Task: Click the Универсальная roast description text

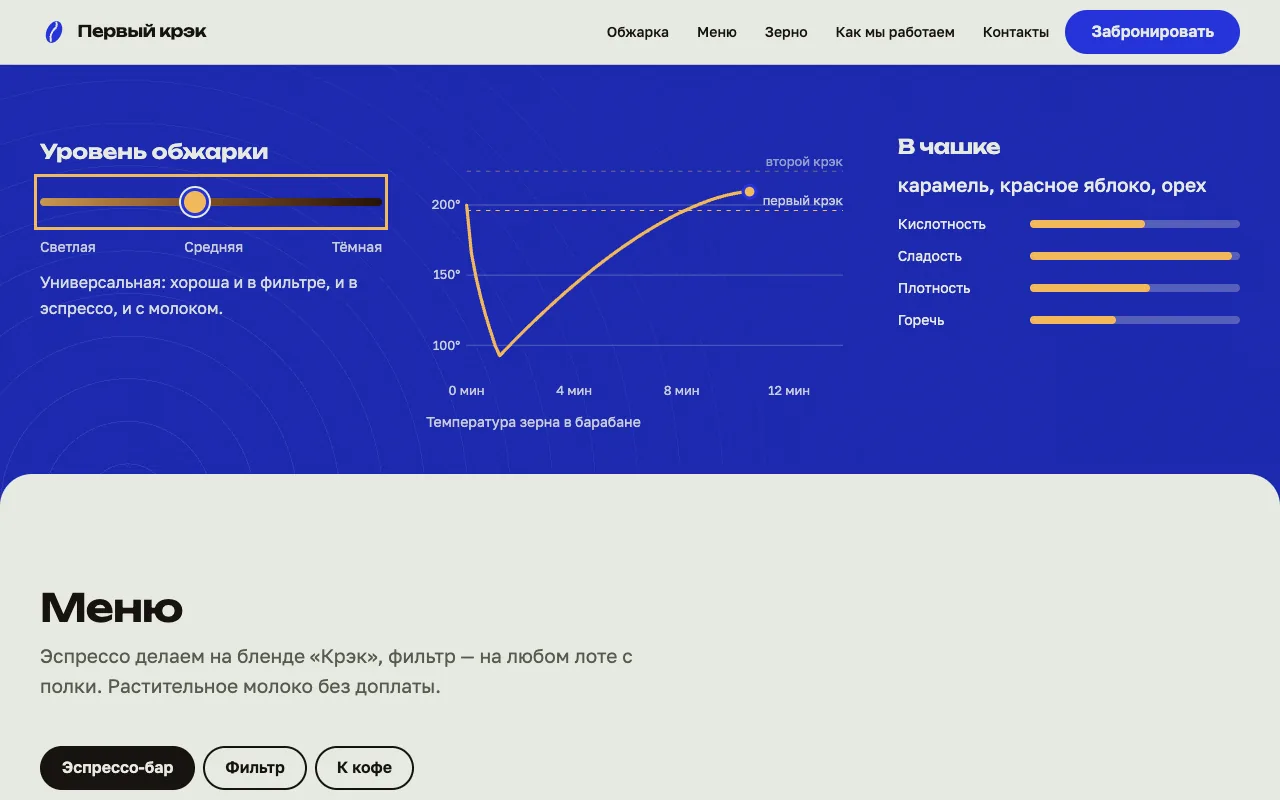Action: 199,296
